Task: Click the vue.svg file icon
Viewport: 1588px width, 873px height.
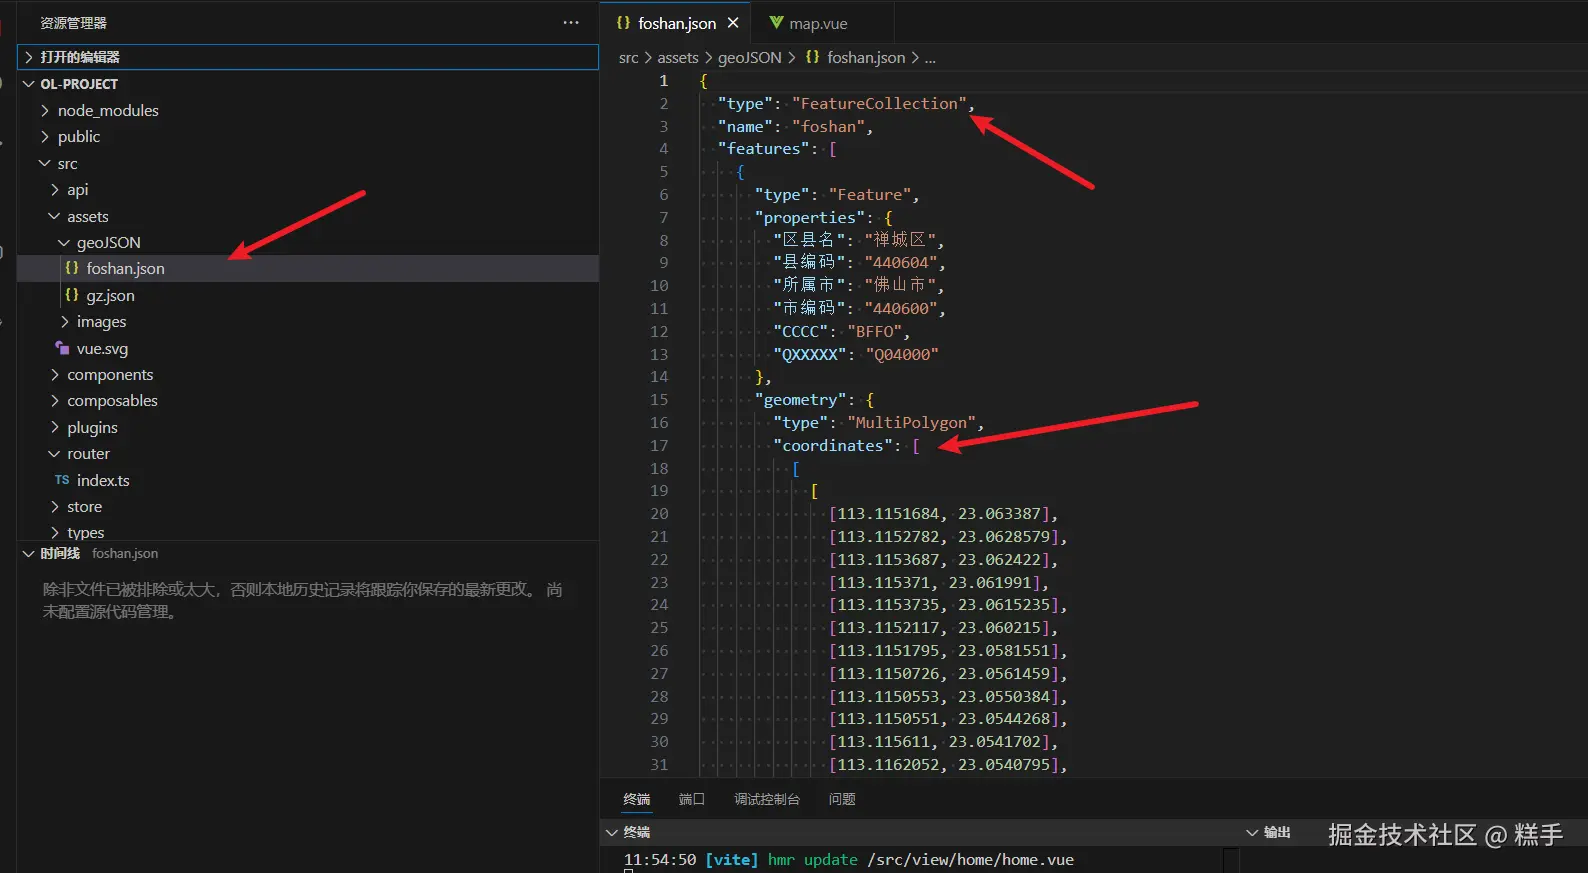Action: (62, 348)
